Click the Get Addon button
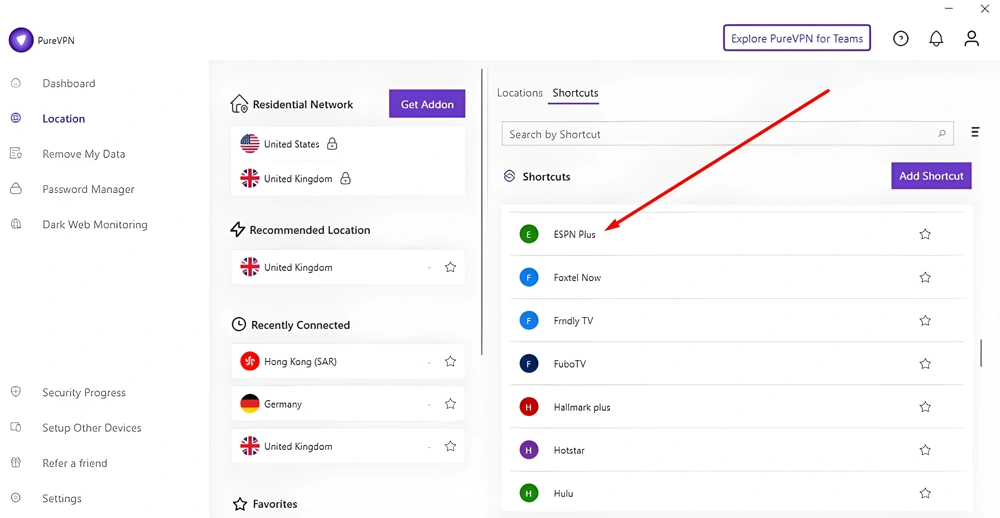Screen dimensions: 1000x518 (x=427, y=104)
